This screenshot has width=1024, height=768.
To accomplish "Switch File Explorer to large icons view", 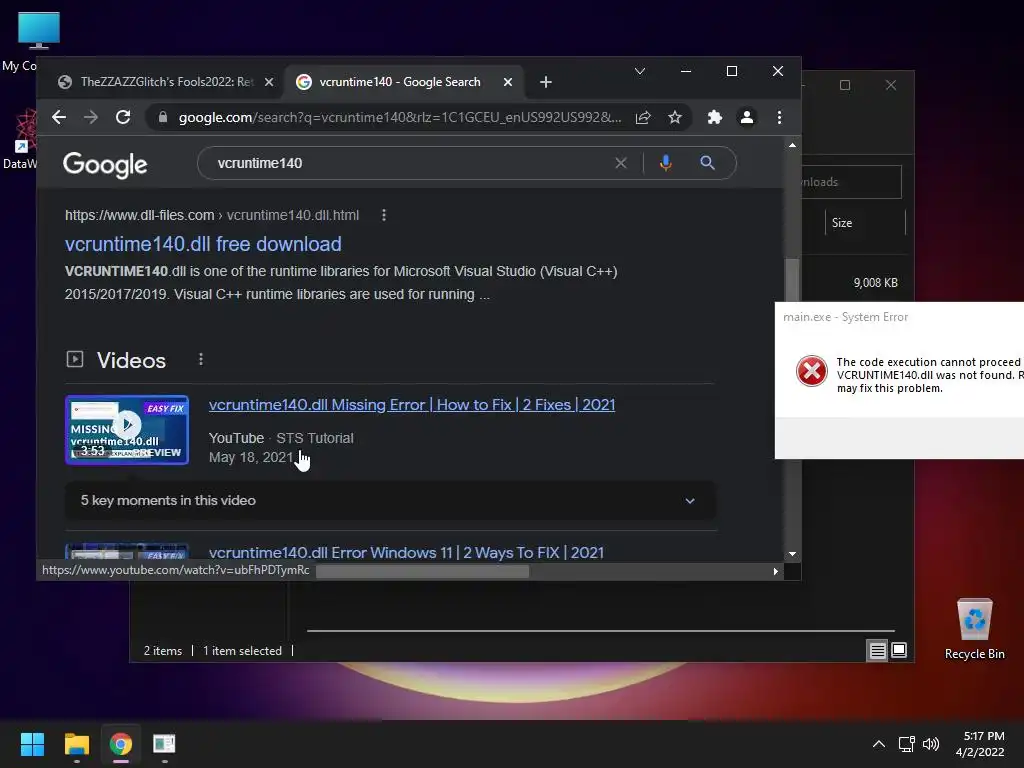I will point(899,650).
